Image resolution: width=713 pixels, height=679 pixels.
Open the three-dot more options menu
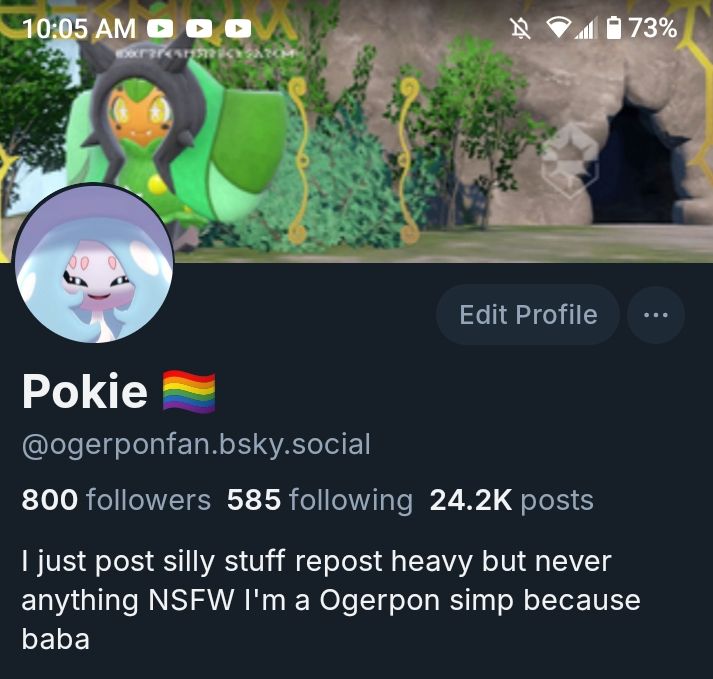coord(656,314)
